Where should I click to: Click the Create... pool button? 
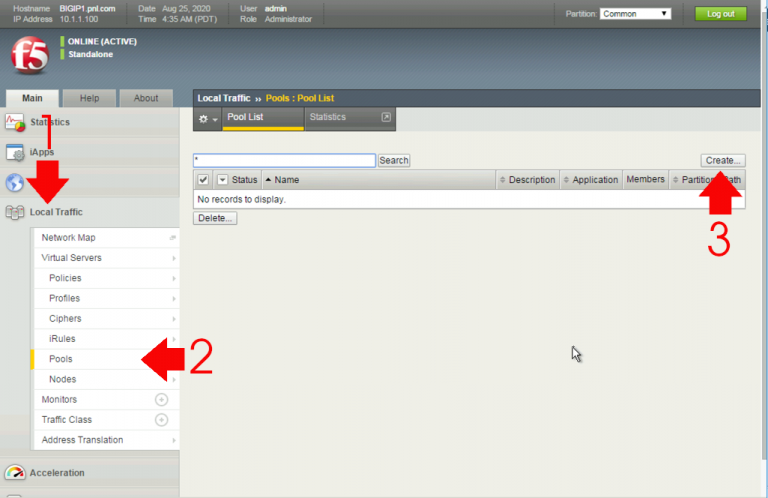[723, 160]
